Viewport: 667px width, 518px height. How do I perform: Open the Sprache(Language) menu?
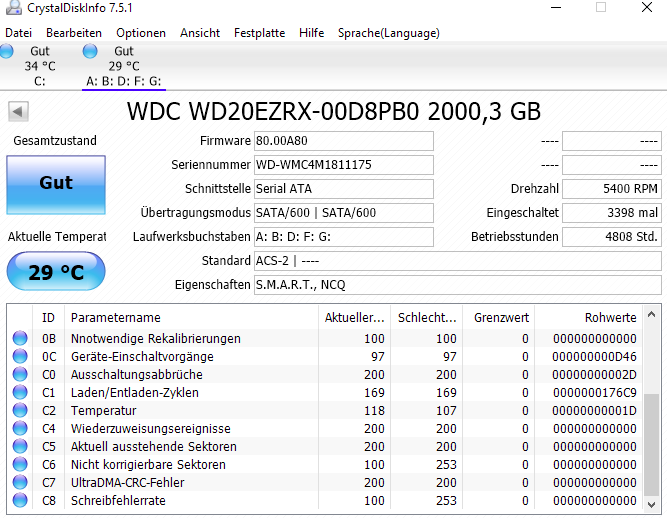(x=389, y=33)
